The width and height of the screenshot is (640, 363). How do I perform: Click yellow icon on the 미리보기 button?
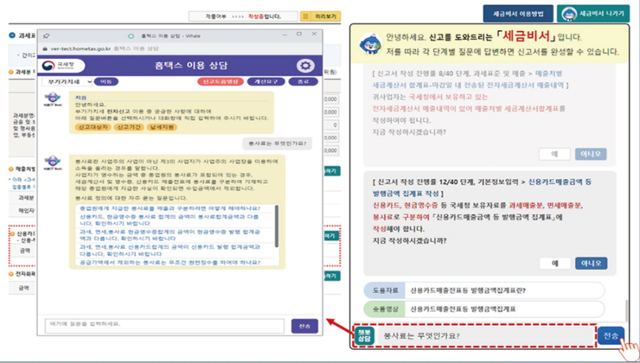pyautogui.click(x=306, y=16)
